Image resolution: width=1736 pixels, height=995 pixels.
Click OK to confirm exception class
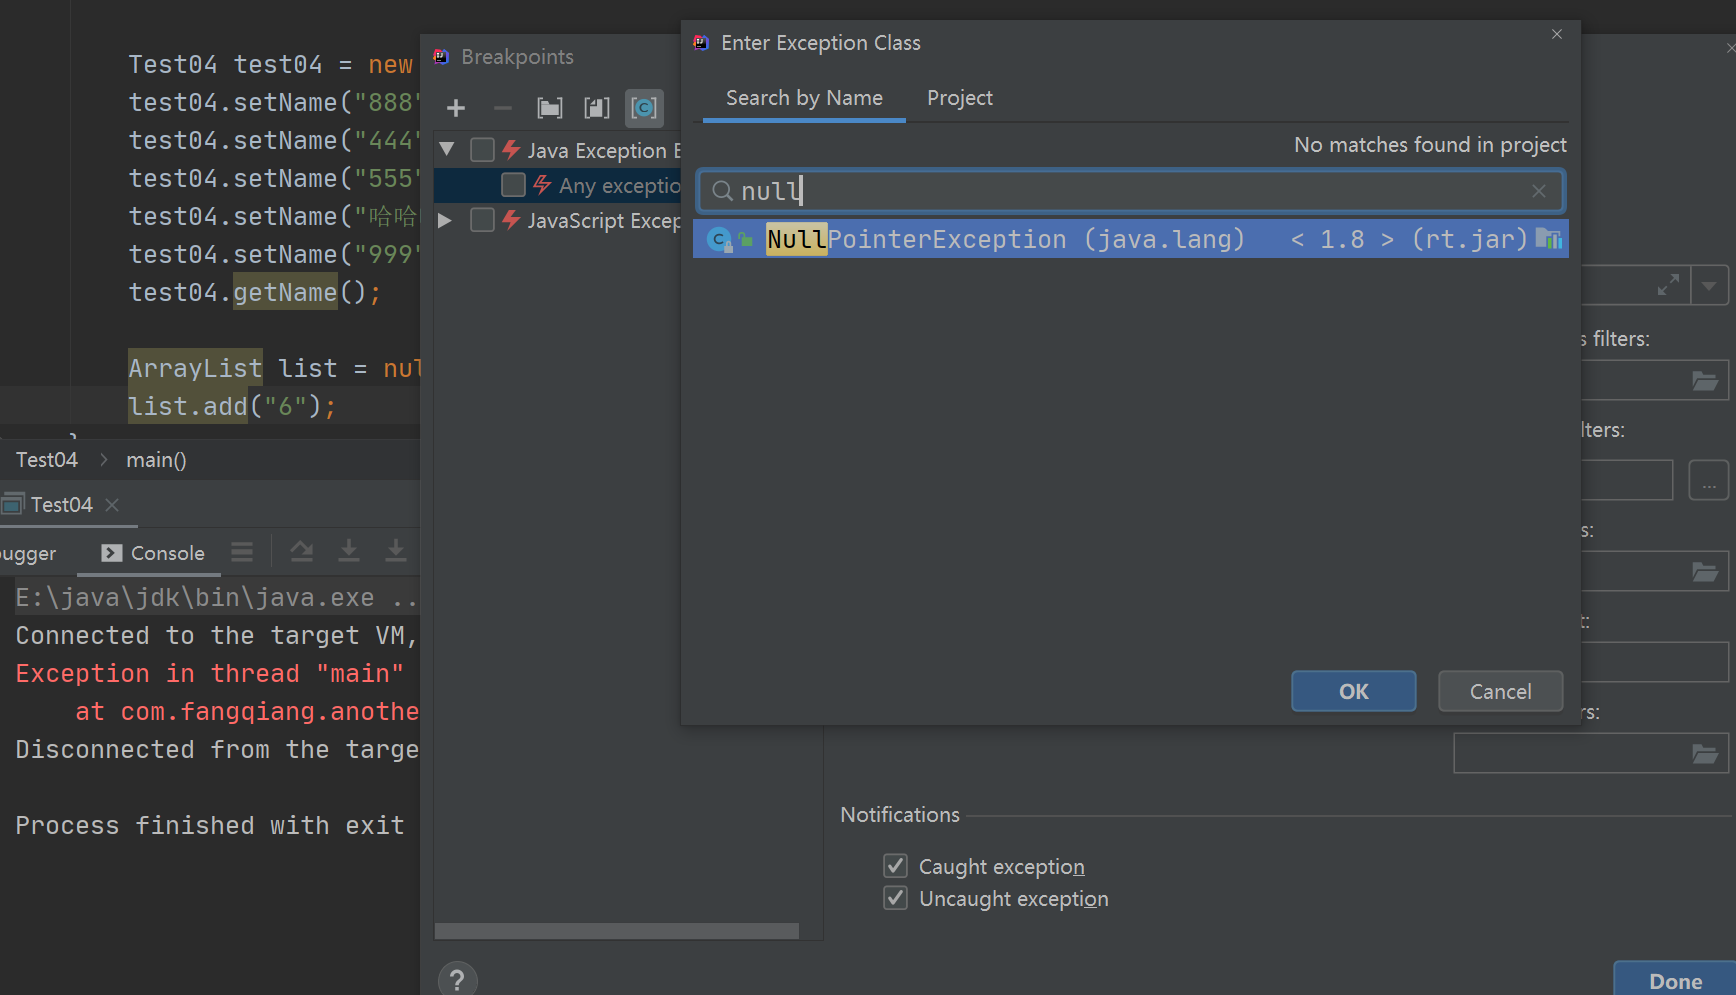pos(1353,691)
